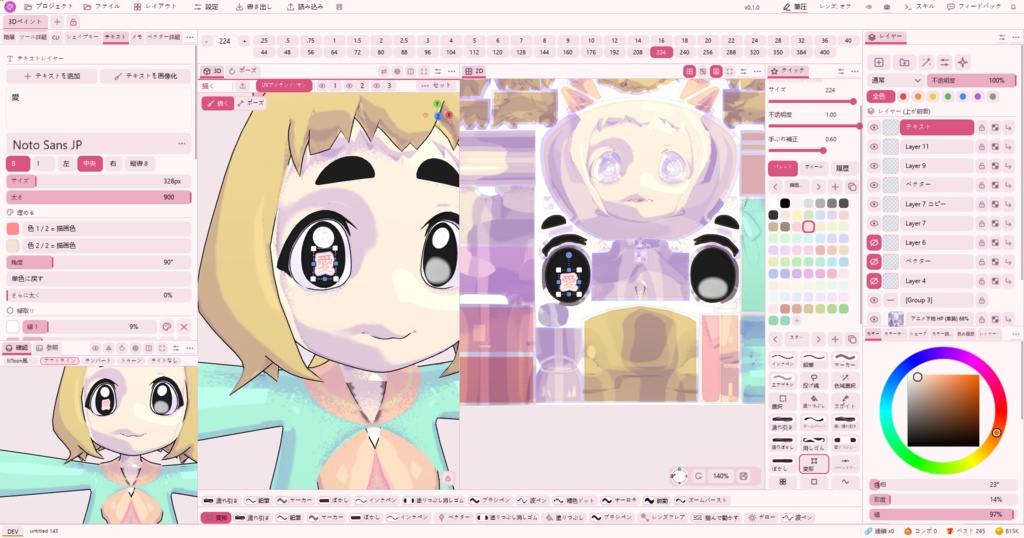Toggle alpha lock on Layer 9
Image resolution: width=1024 pixels, height=538 pixels.
pos(995,166)
